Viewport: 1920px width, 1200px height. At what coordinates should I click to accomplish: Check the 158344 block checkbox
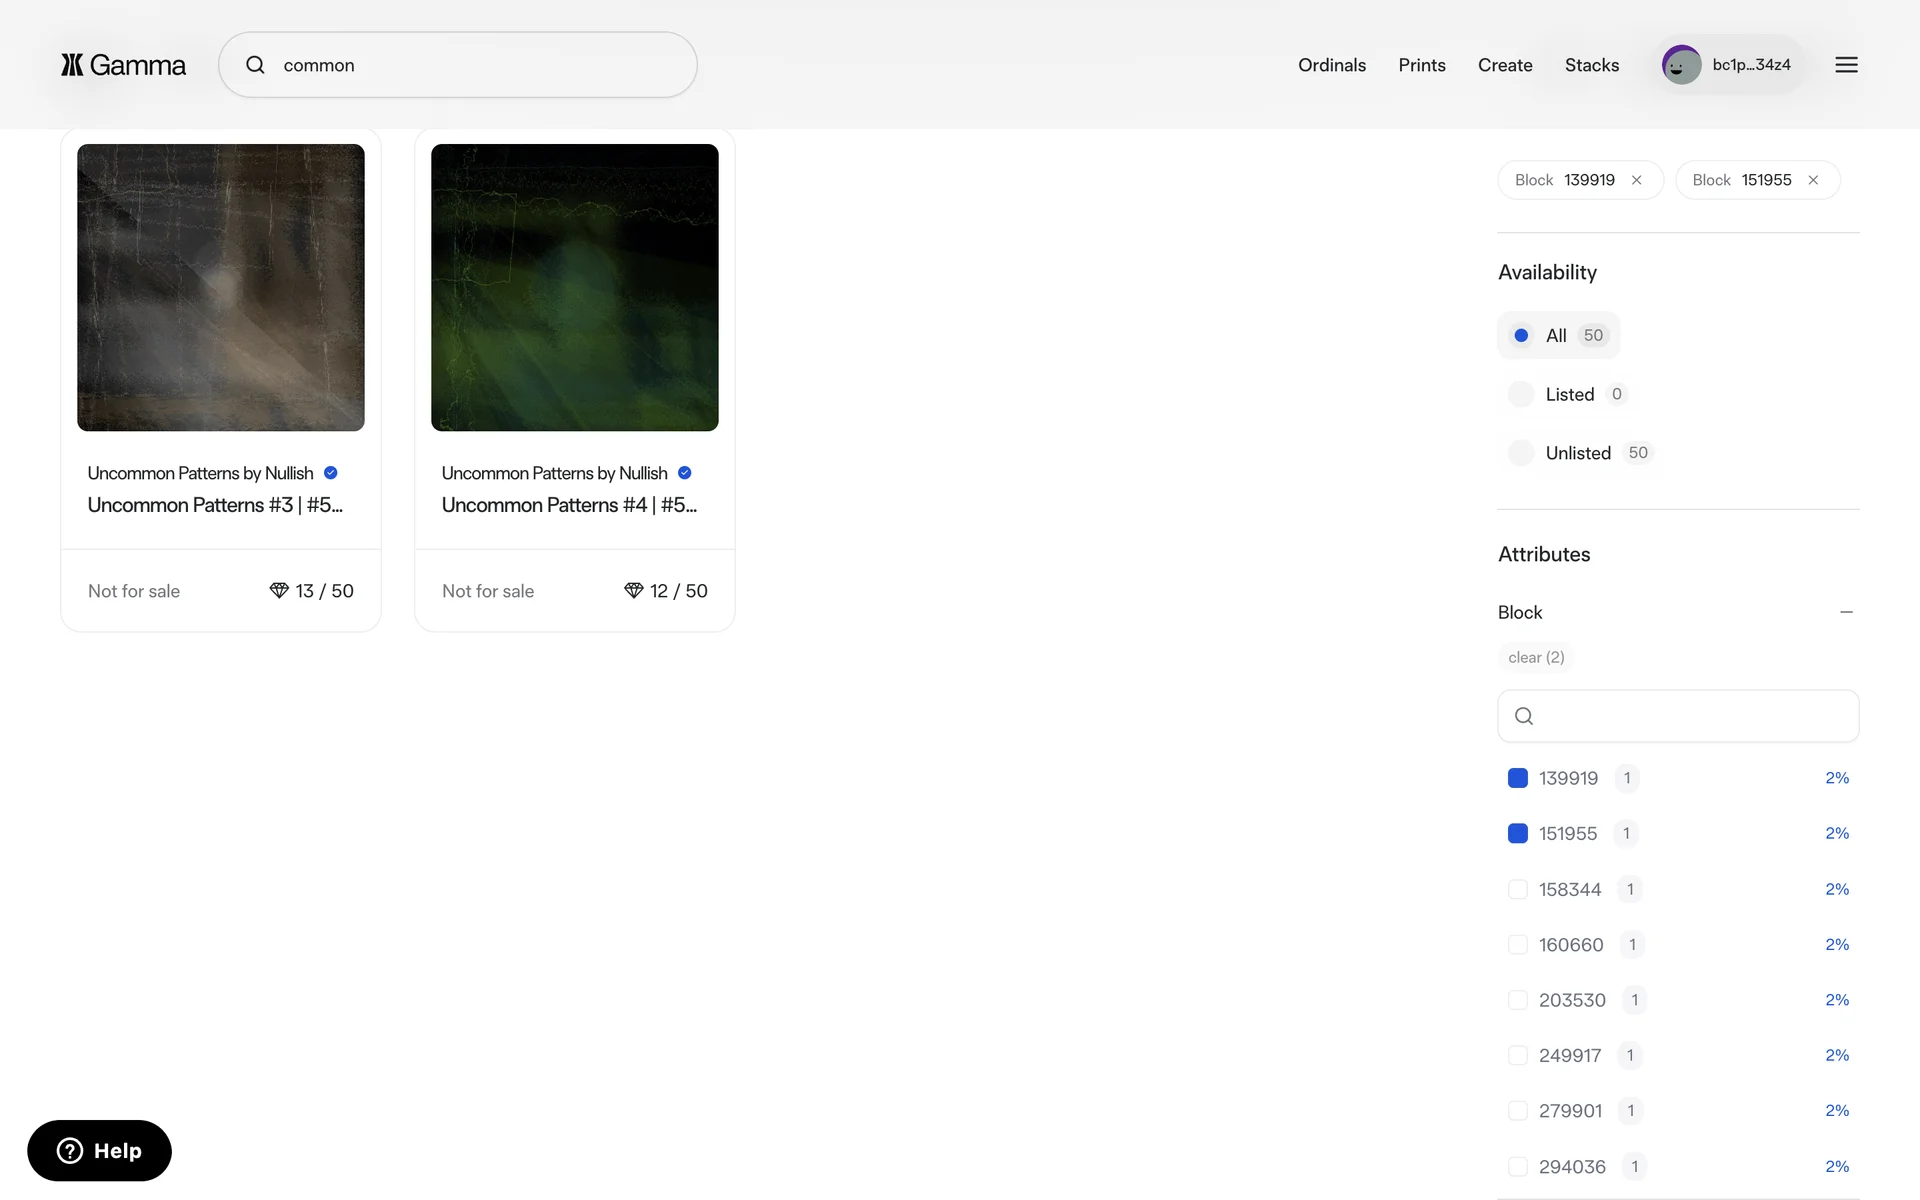click(1517, 889)
